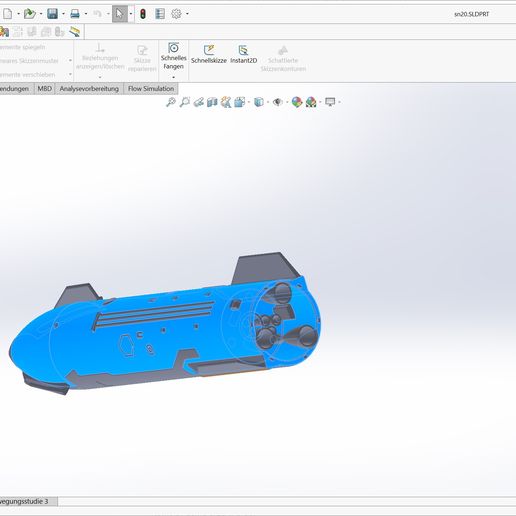Switch to the Flow Simulation tab
This screenshot has height=516, width=516.
point(151,89)
